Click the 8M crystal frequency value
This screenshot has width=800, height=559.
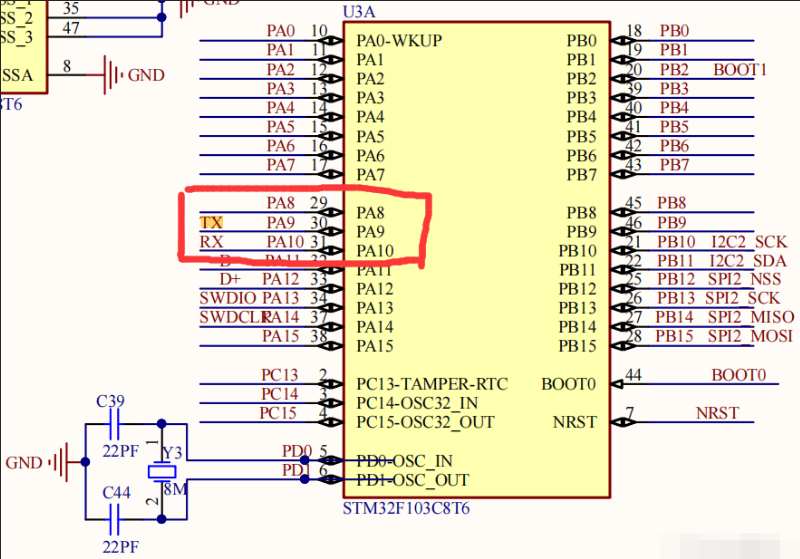coord(176,490)
